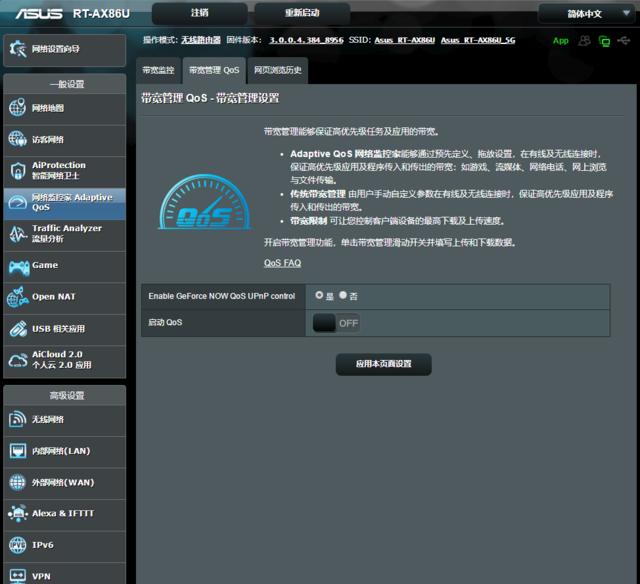Viewport: 640px width, 584px height.
Task: Click the IPv6 icon
Action: click(18, 545)
